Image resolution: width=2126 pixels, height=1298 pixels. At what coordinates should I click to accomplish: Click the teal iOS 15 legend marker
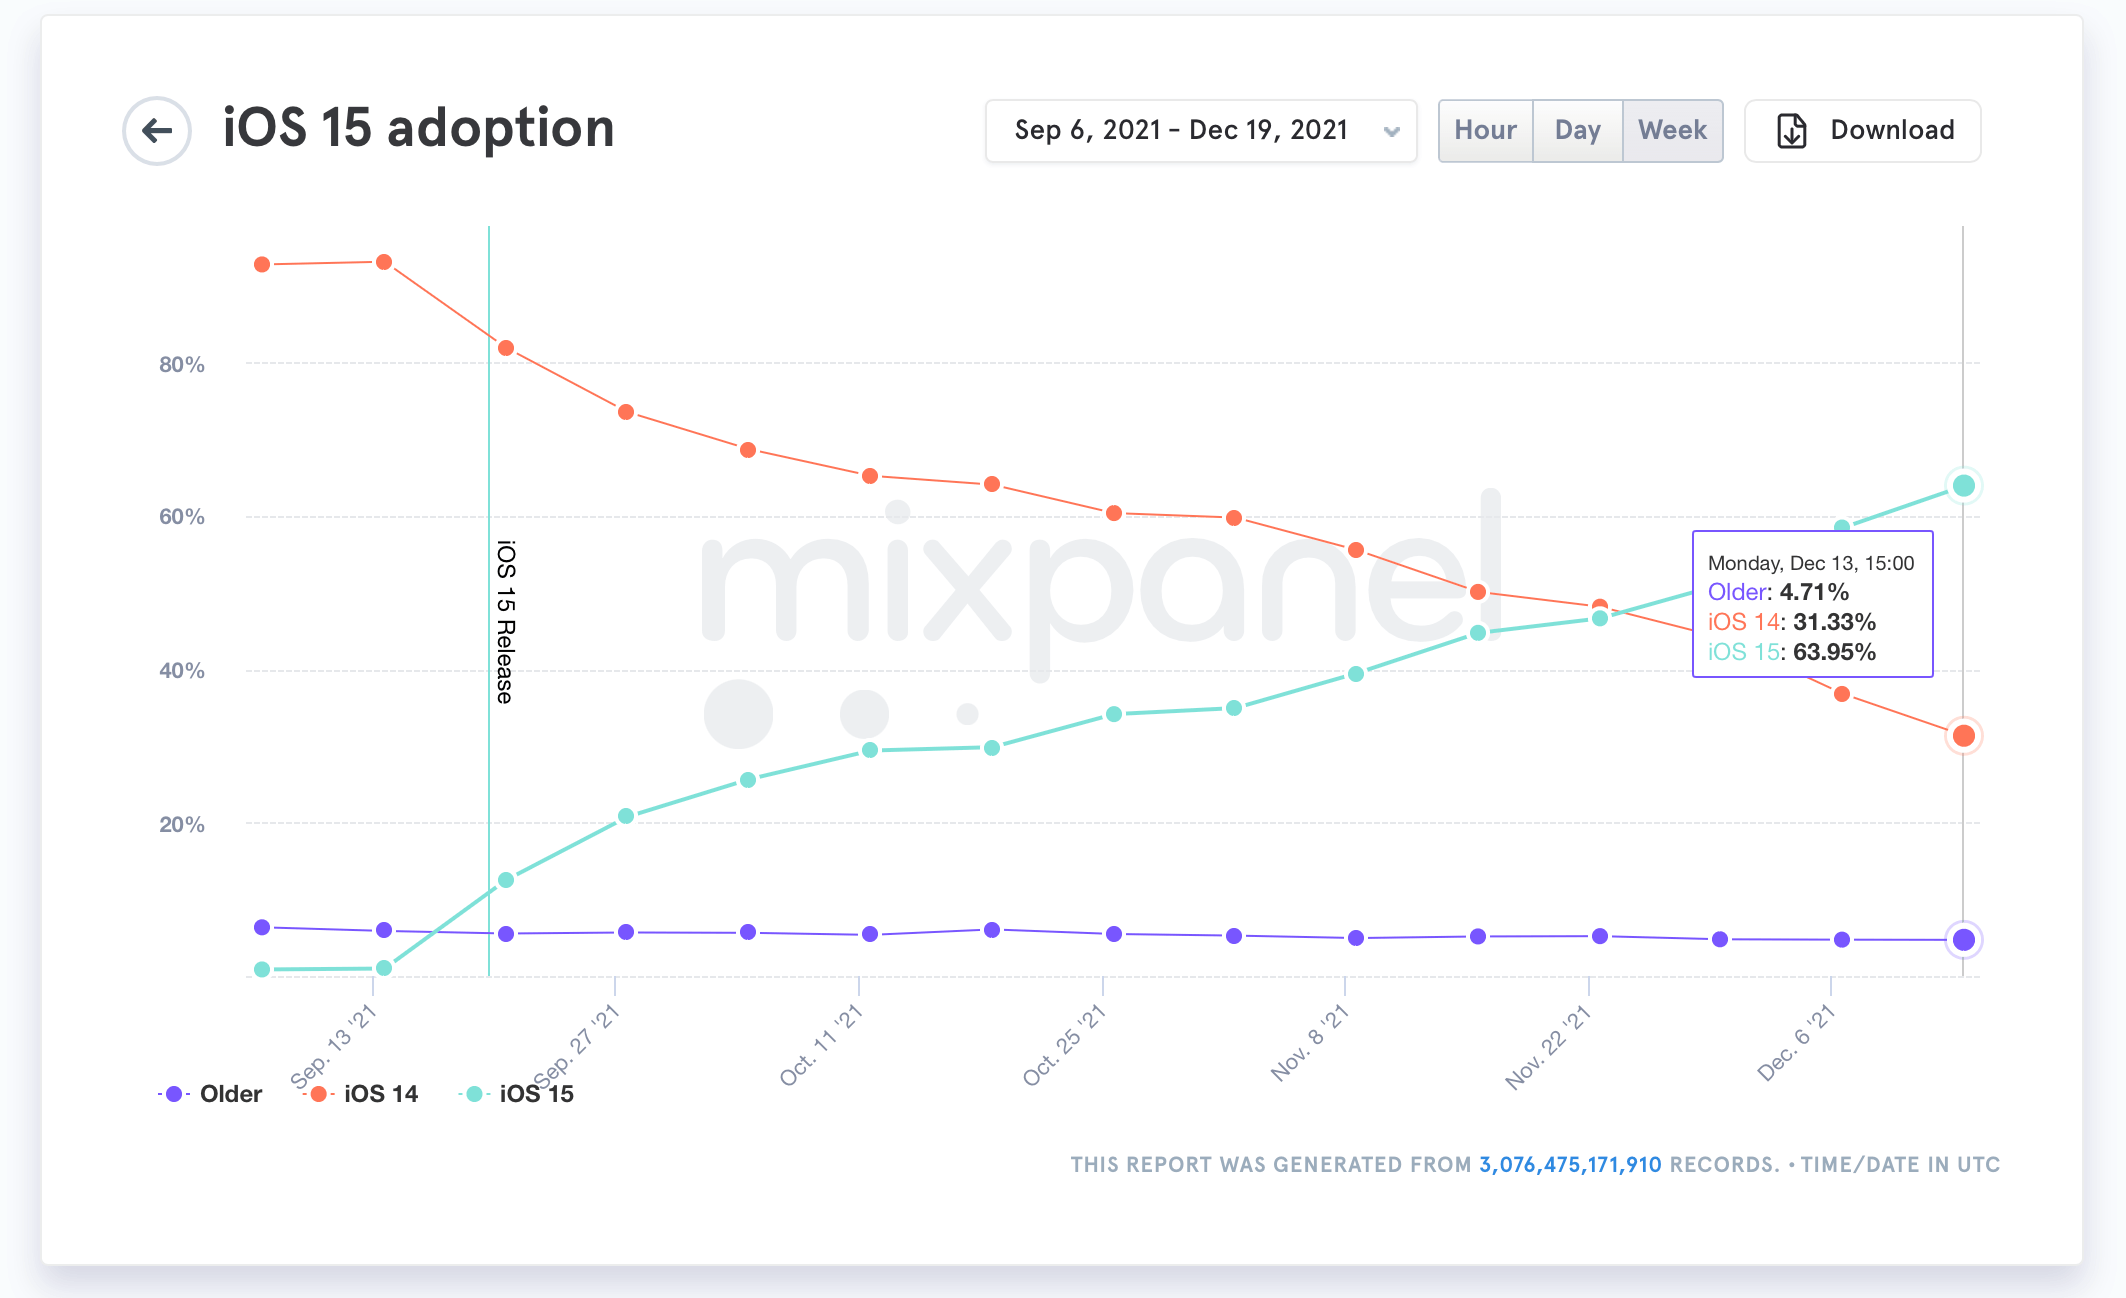[474, 1094]
